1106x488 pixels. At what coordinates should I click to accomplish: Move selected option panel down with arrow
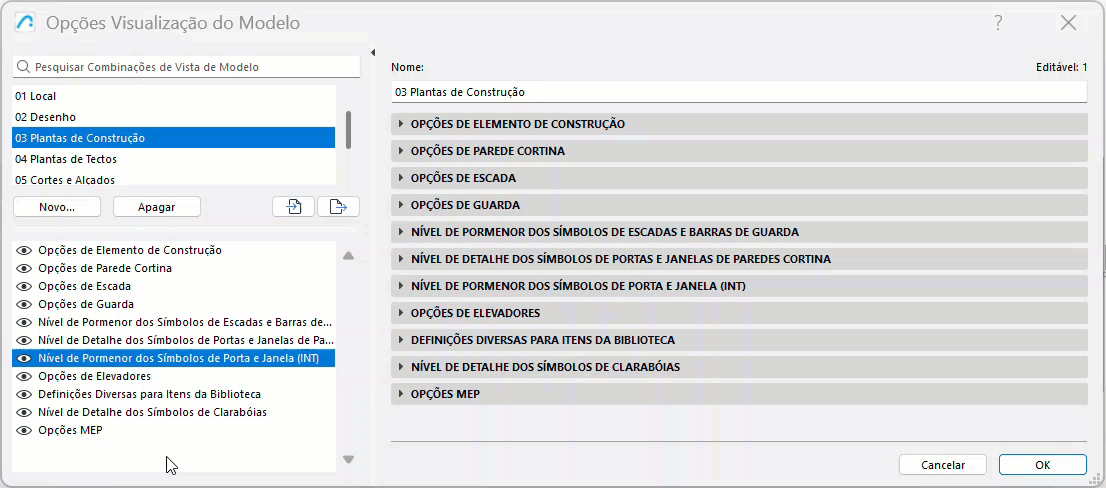point(348,459)
